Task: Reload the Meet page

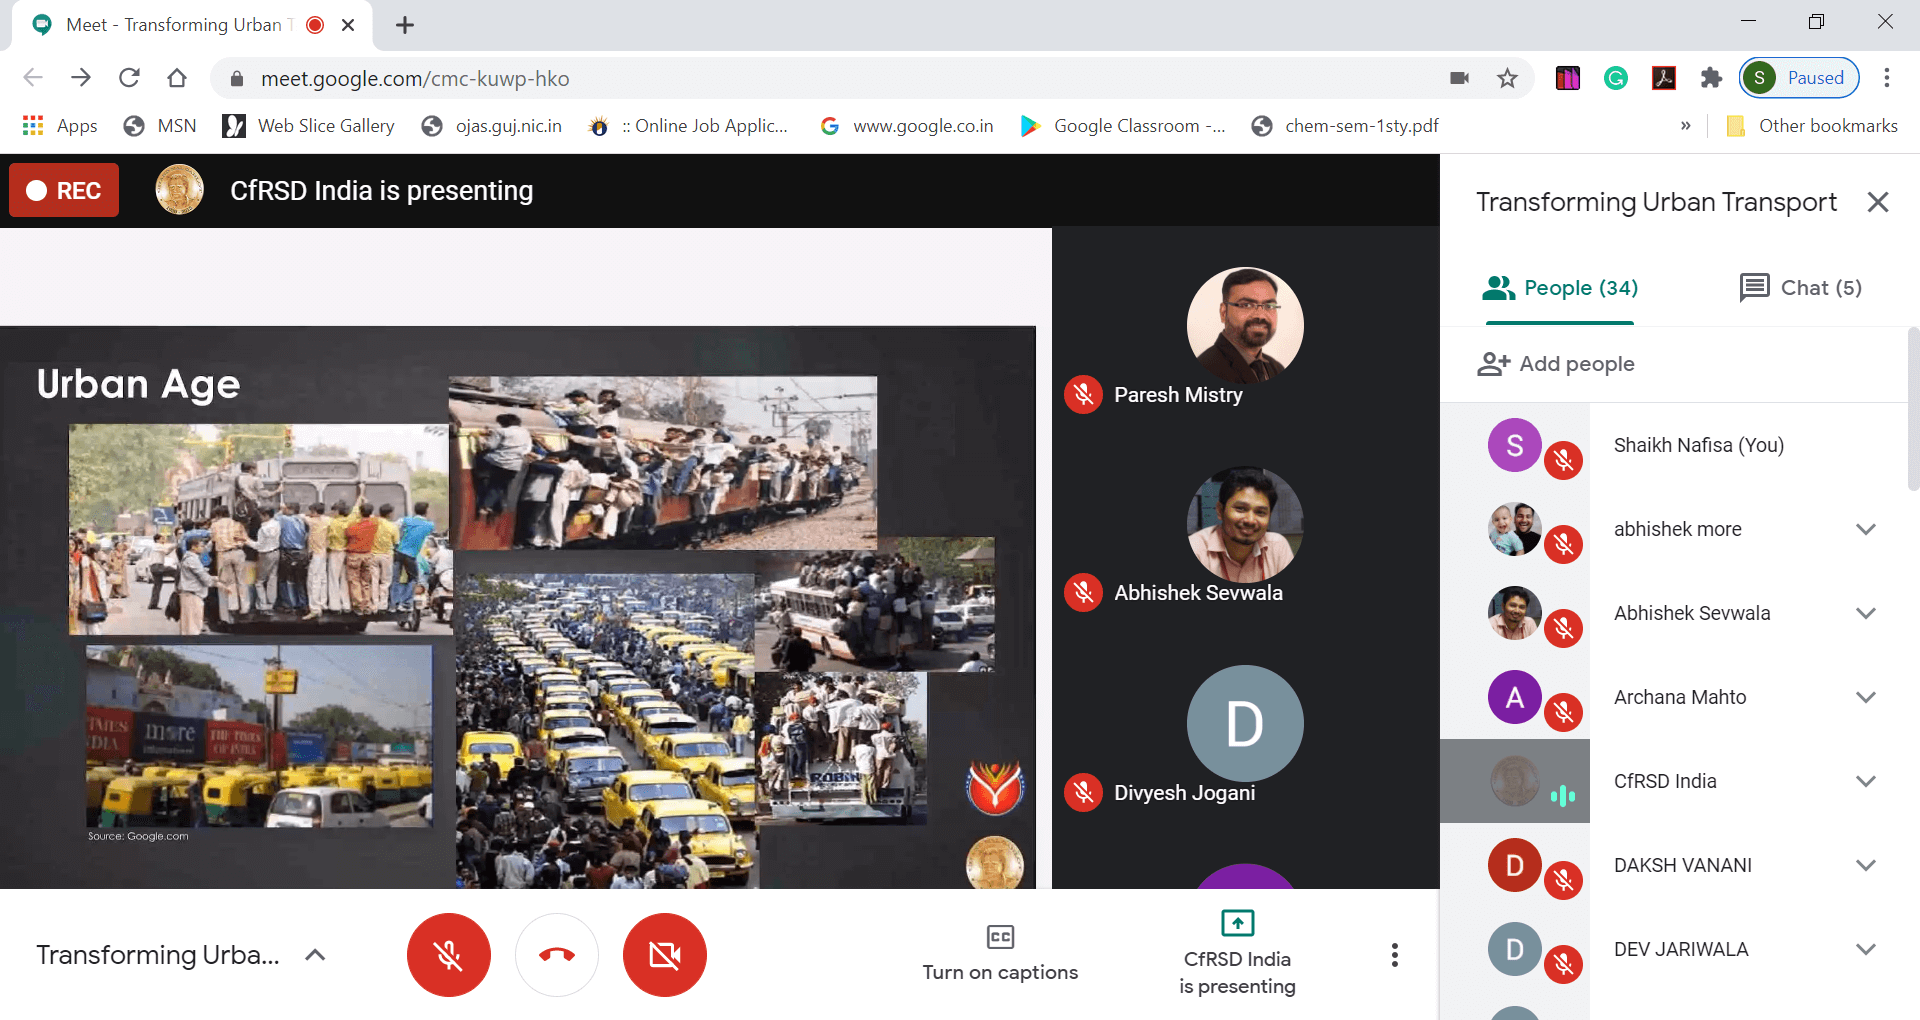Action: (x=129, y=78)
